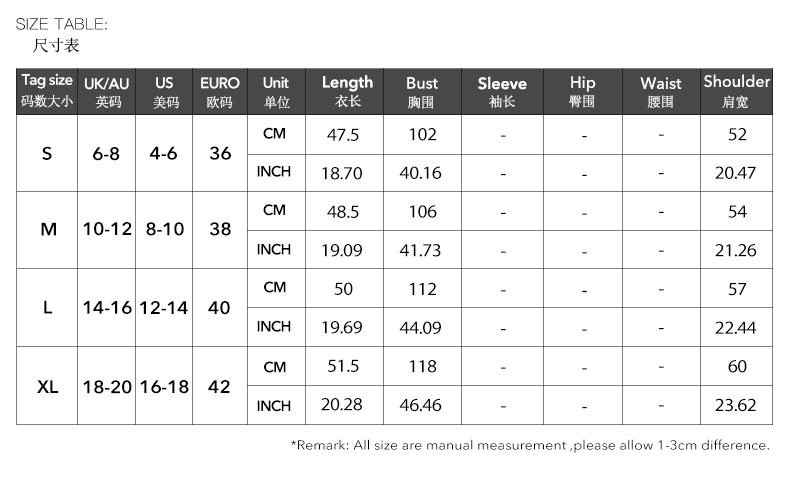Click the Bust column header
This screenshot has width=790, height=478.
[x=421, y=92]
